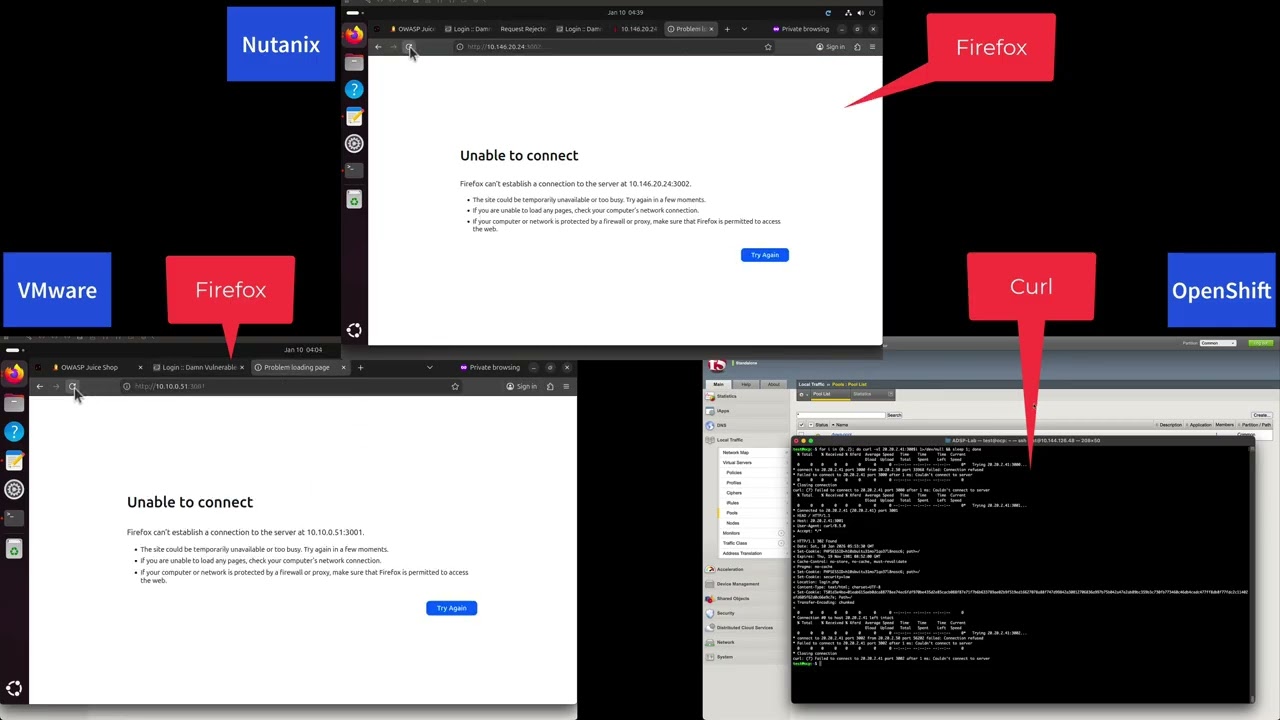Open extensions in the bottom-left Firefox window
Viewport: 1280px width, 720px height.
coord(550,386)
